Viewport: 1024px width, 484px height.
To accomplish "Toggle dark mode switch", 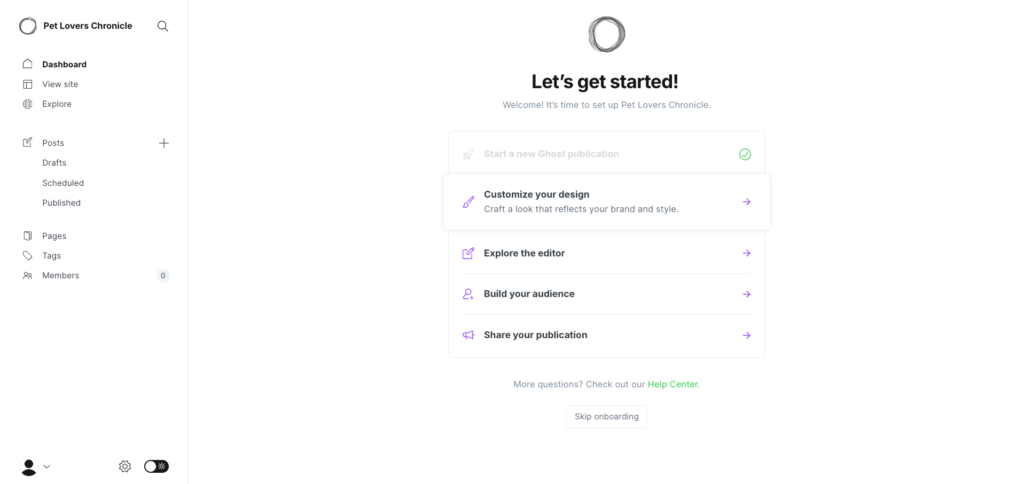I will pyautogui.click(x=156, y=466).
